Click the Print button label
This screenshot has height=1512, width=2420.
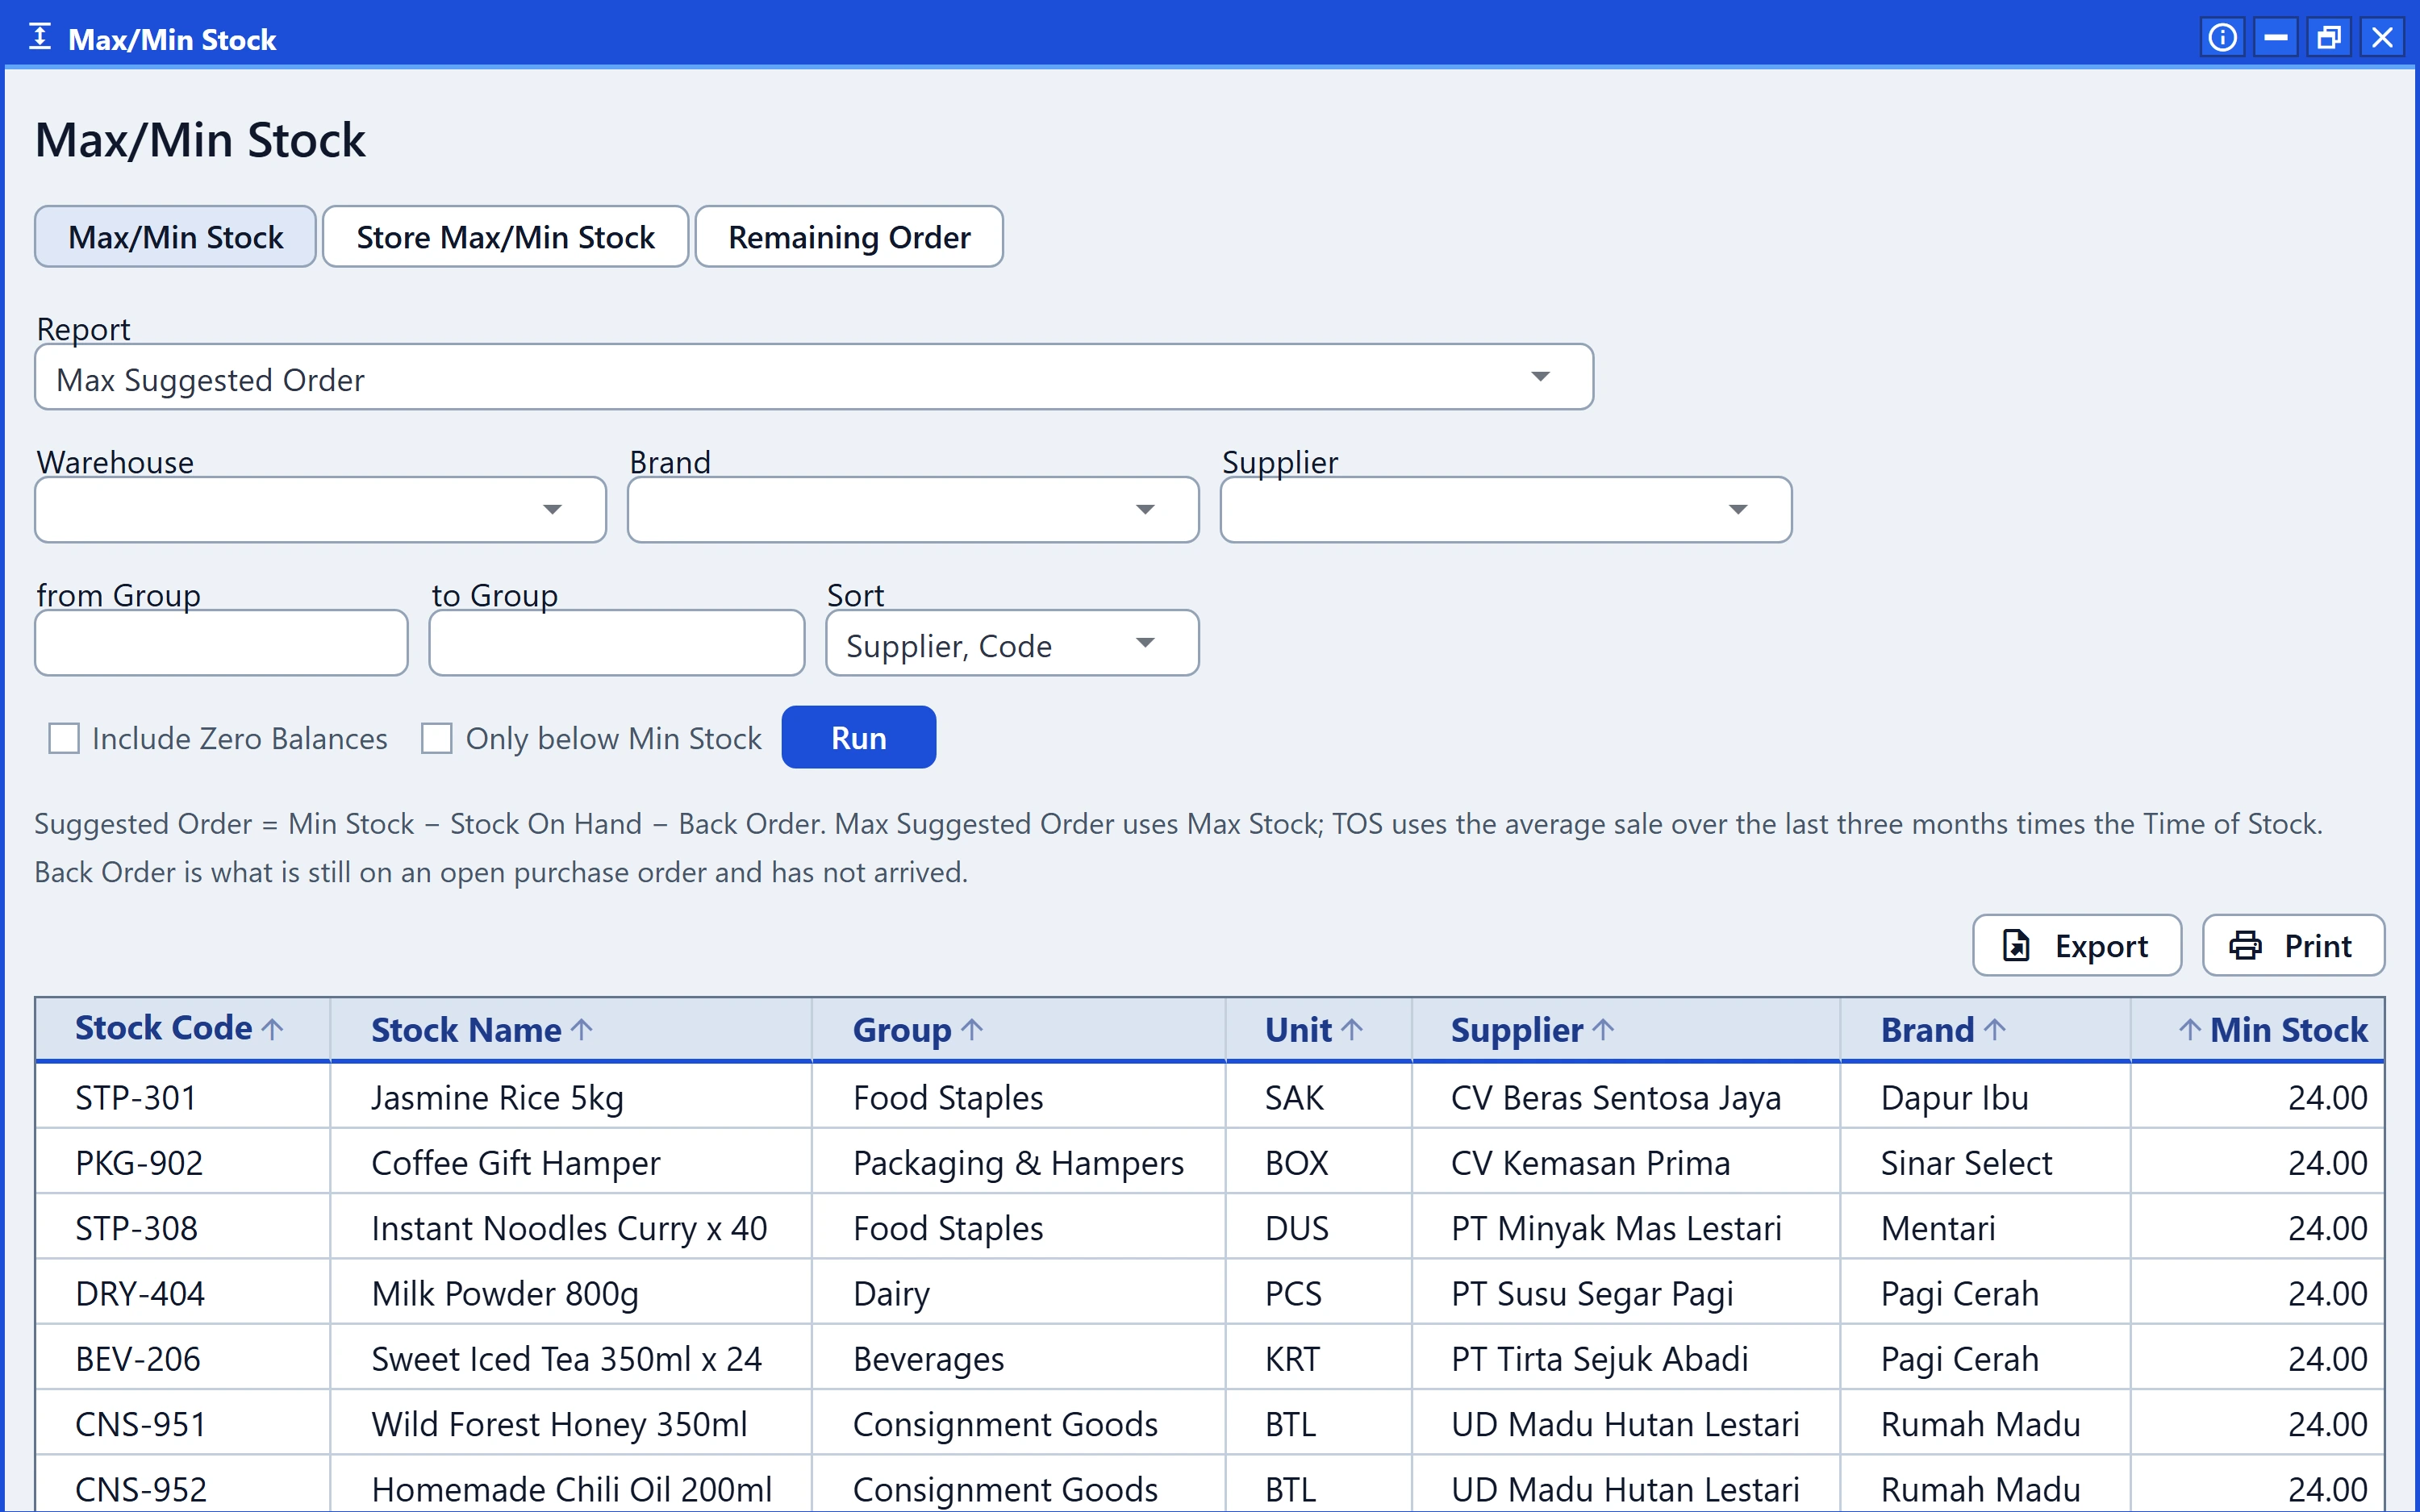(2318, 946)
